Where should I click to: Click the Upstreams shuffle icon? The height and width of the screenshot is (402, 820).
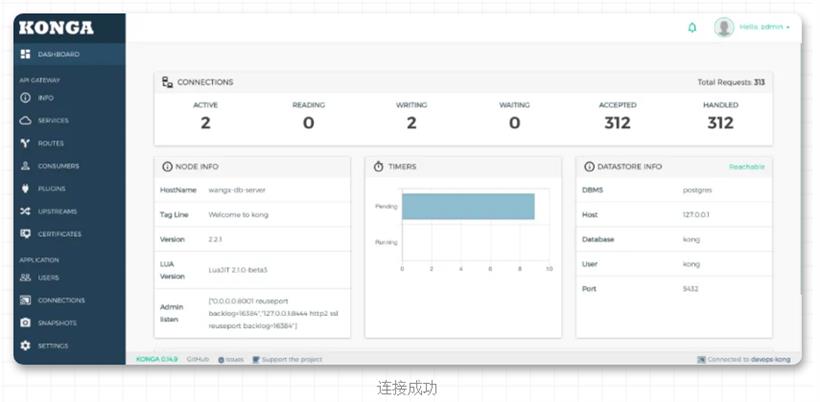coord(25,211)
